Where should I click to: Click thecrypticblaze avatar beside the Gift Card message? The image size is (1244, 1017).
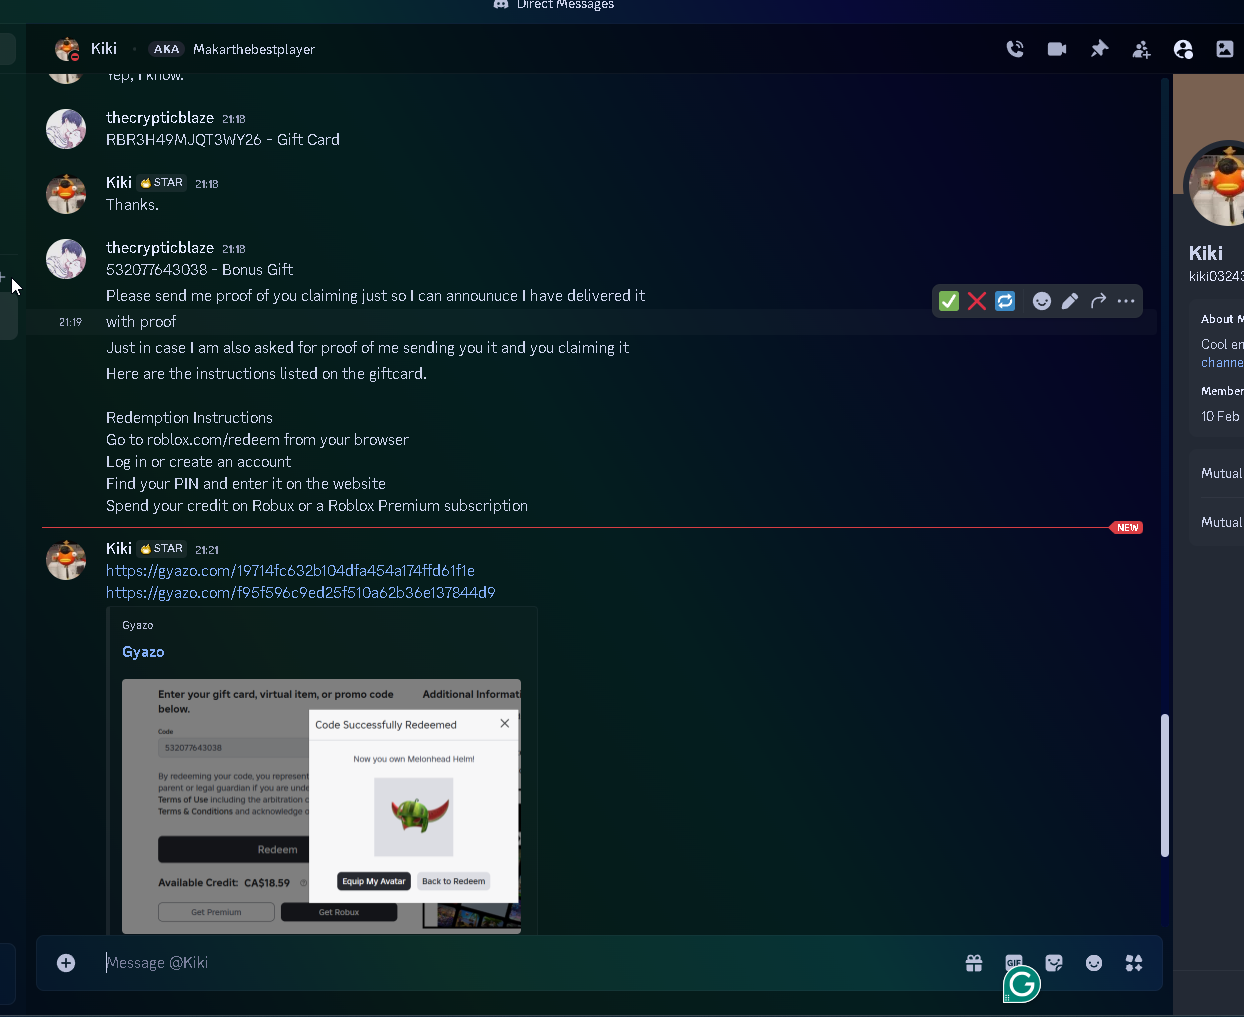[66, 129]
